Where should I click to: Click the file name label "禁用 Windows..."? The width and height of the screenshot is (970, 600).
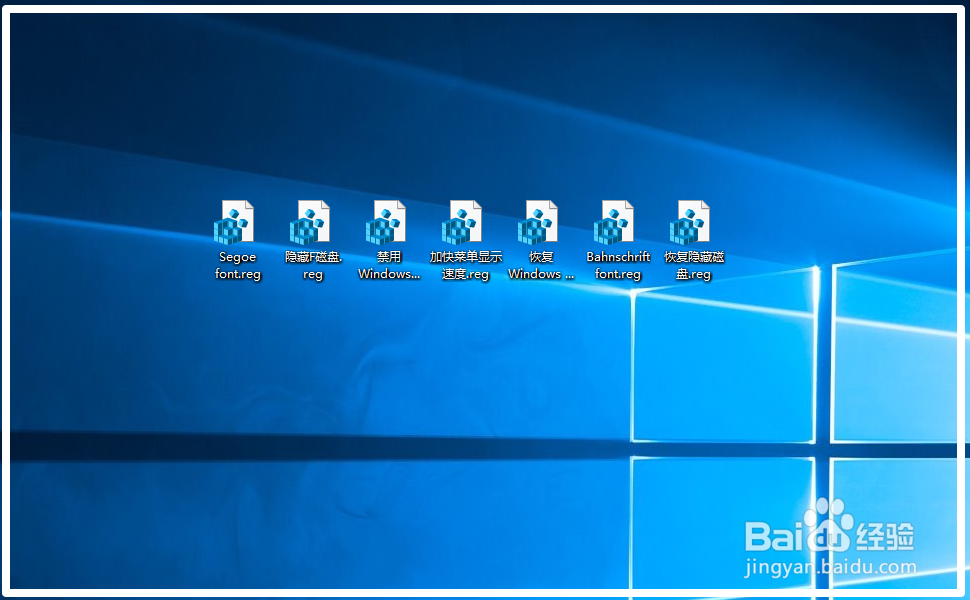389,265
